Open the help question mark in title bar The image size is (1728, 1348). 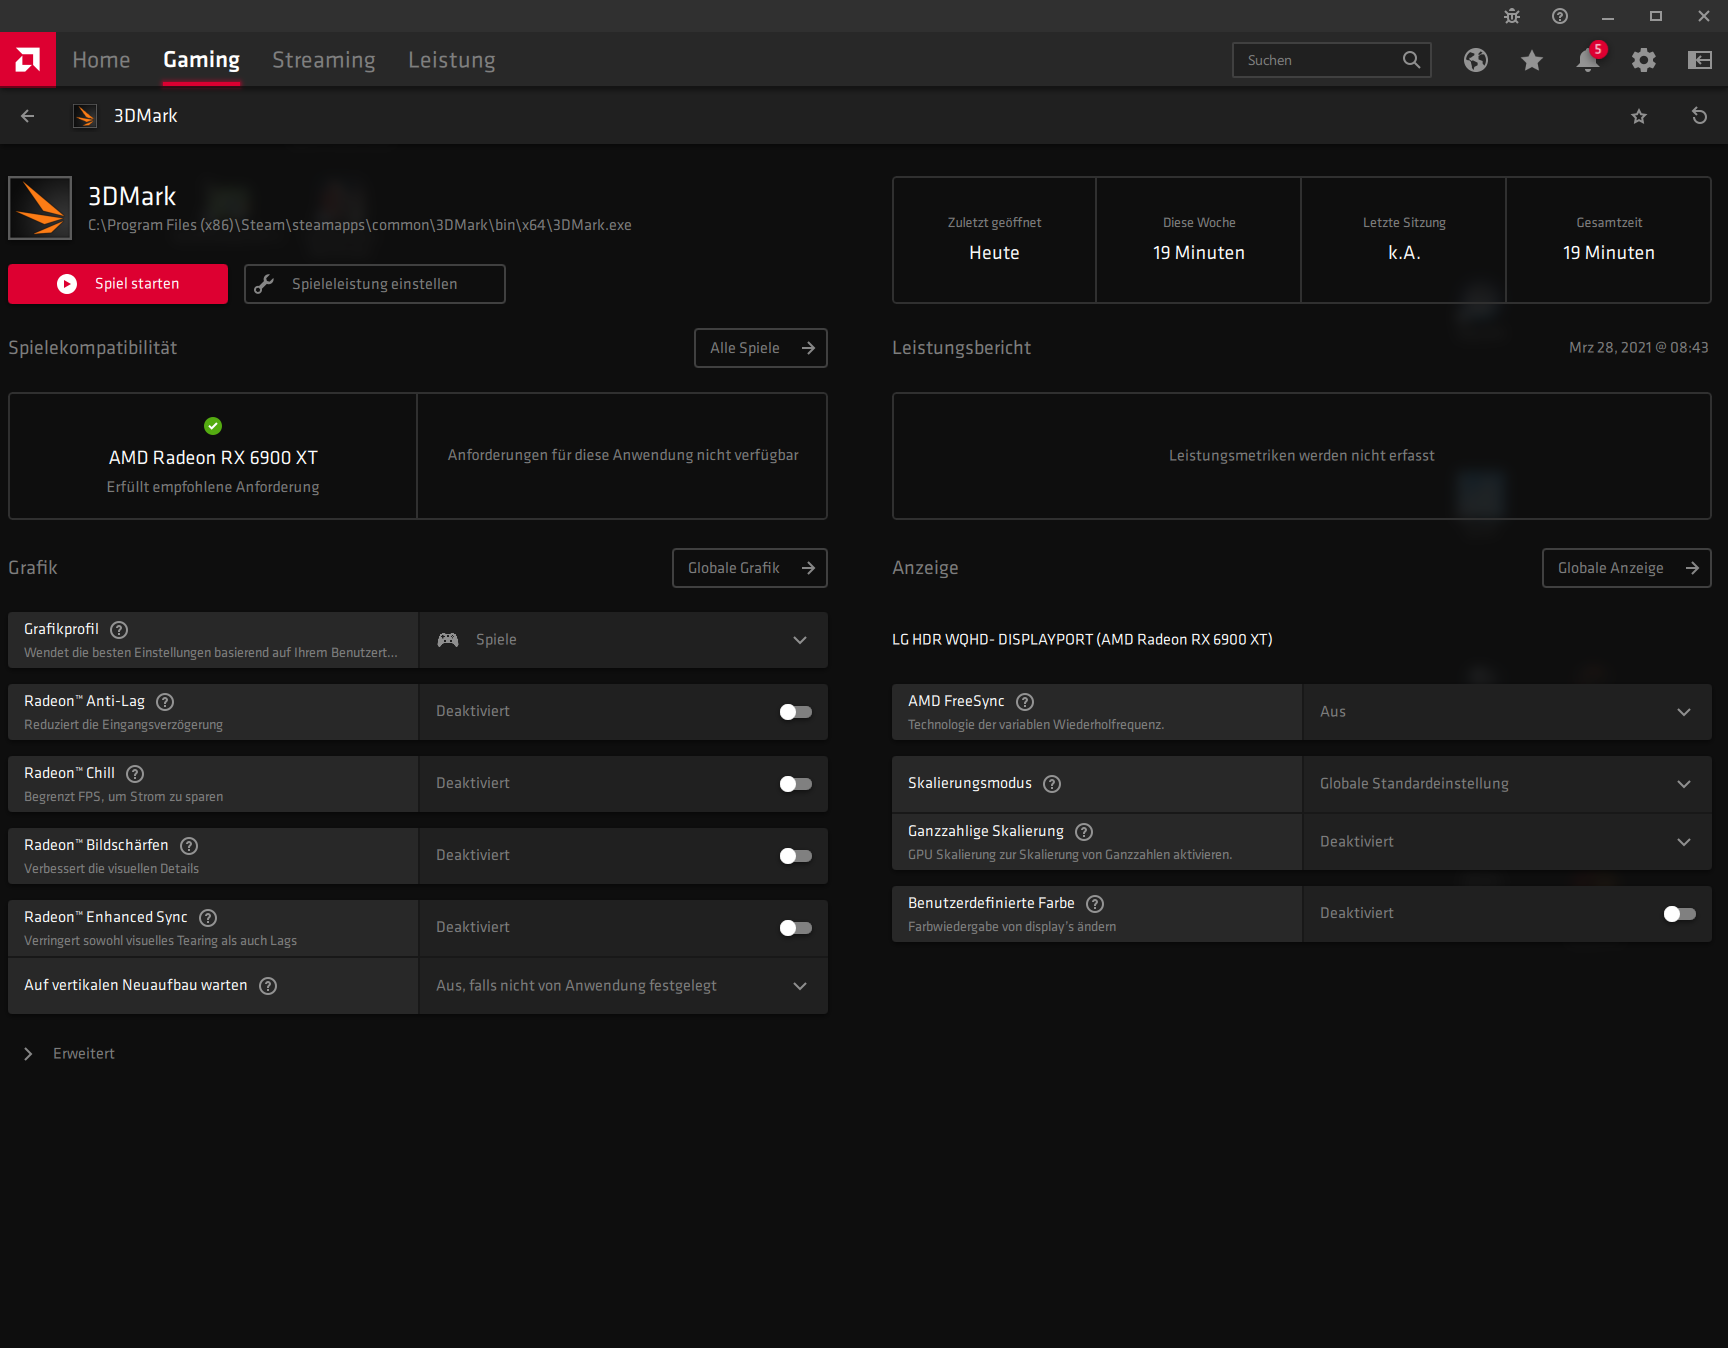[1560, 16]
